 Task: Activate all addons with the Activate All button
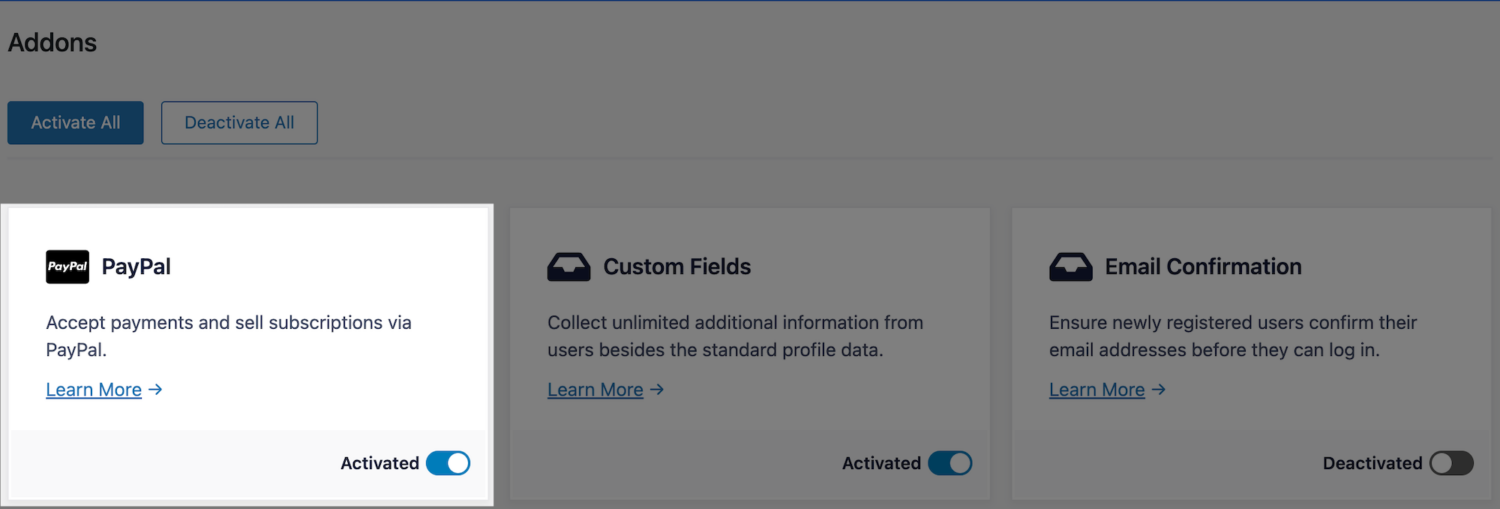(76, 122)
